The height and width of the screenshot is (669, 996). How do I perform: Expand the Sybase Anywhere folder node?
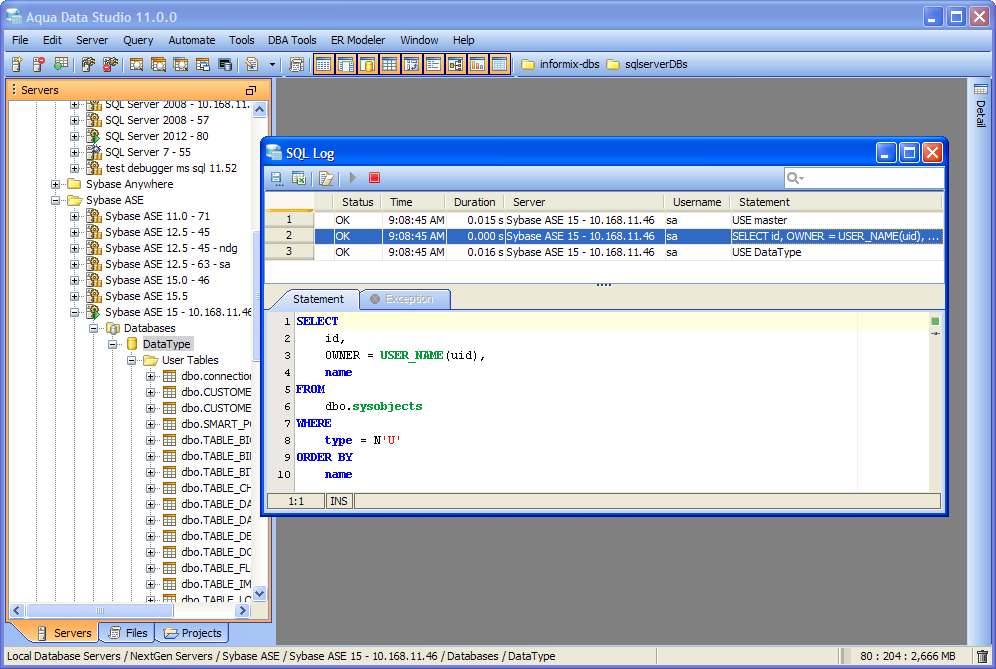tap(56, 184)
